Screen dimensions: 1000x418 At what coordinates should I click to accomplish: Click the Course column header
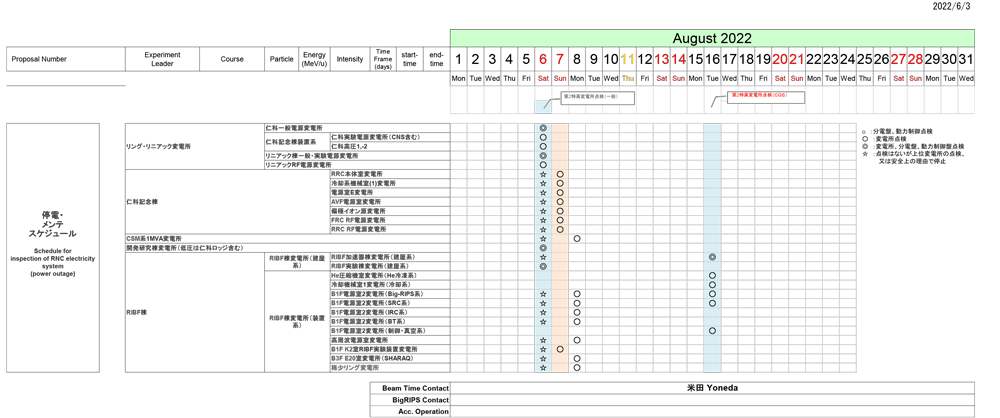click(232, 59)
